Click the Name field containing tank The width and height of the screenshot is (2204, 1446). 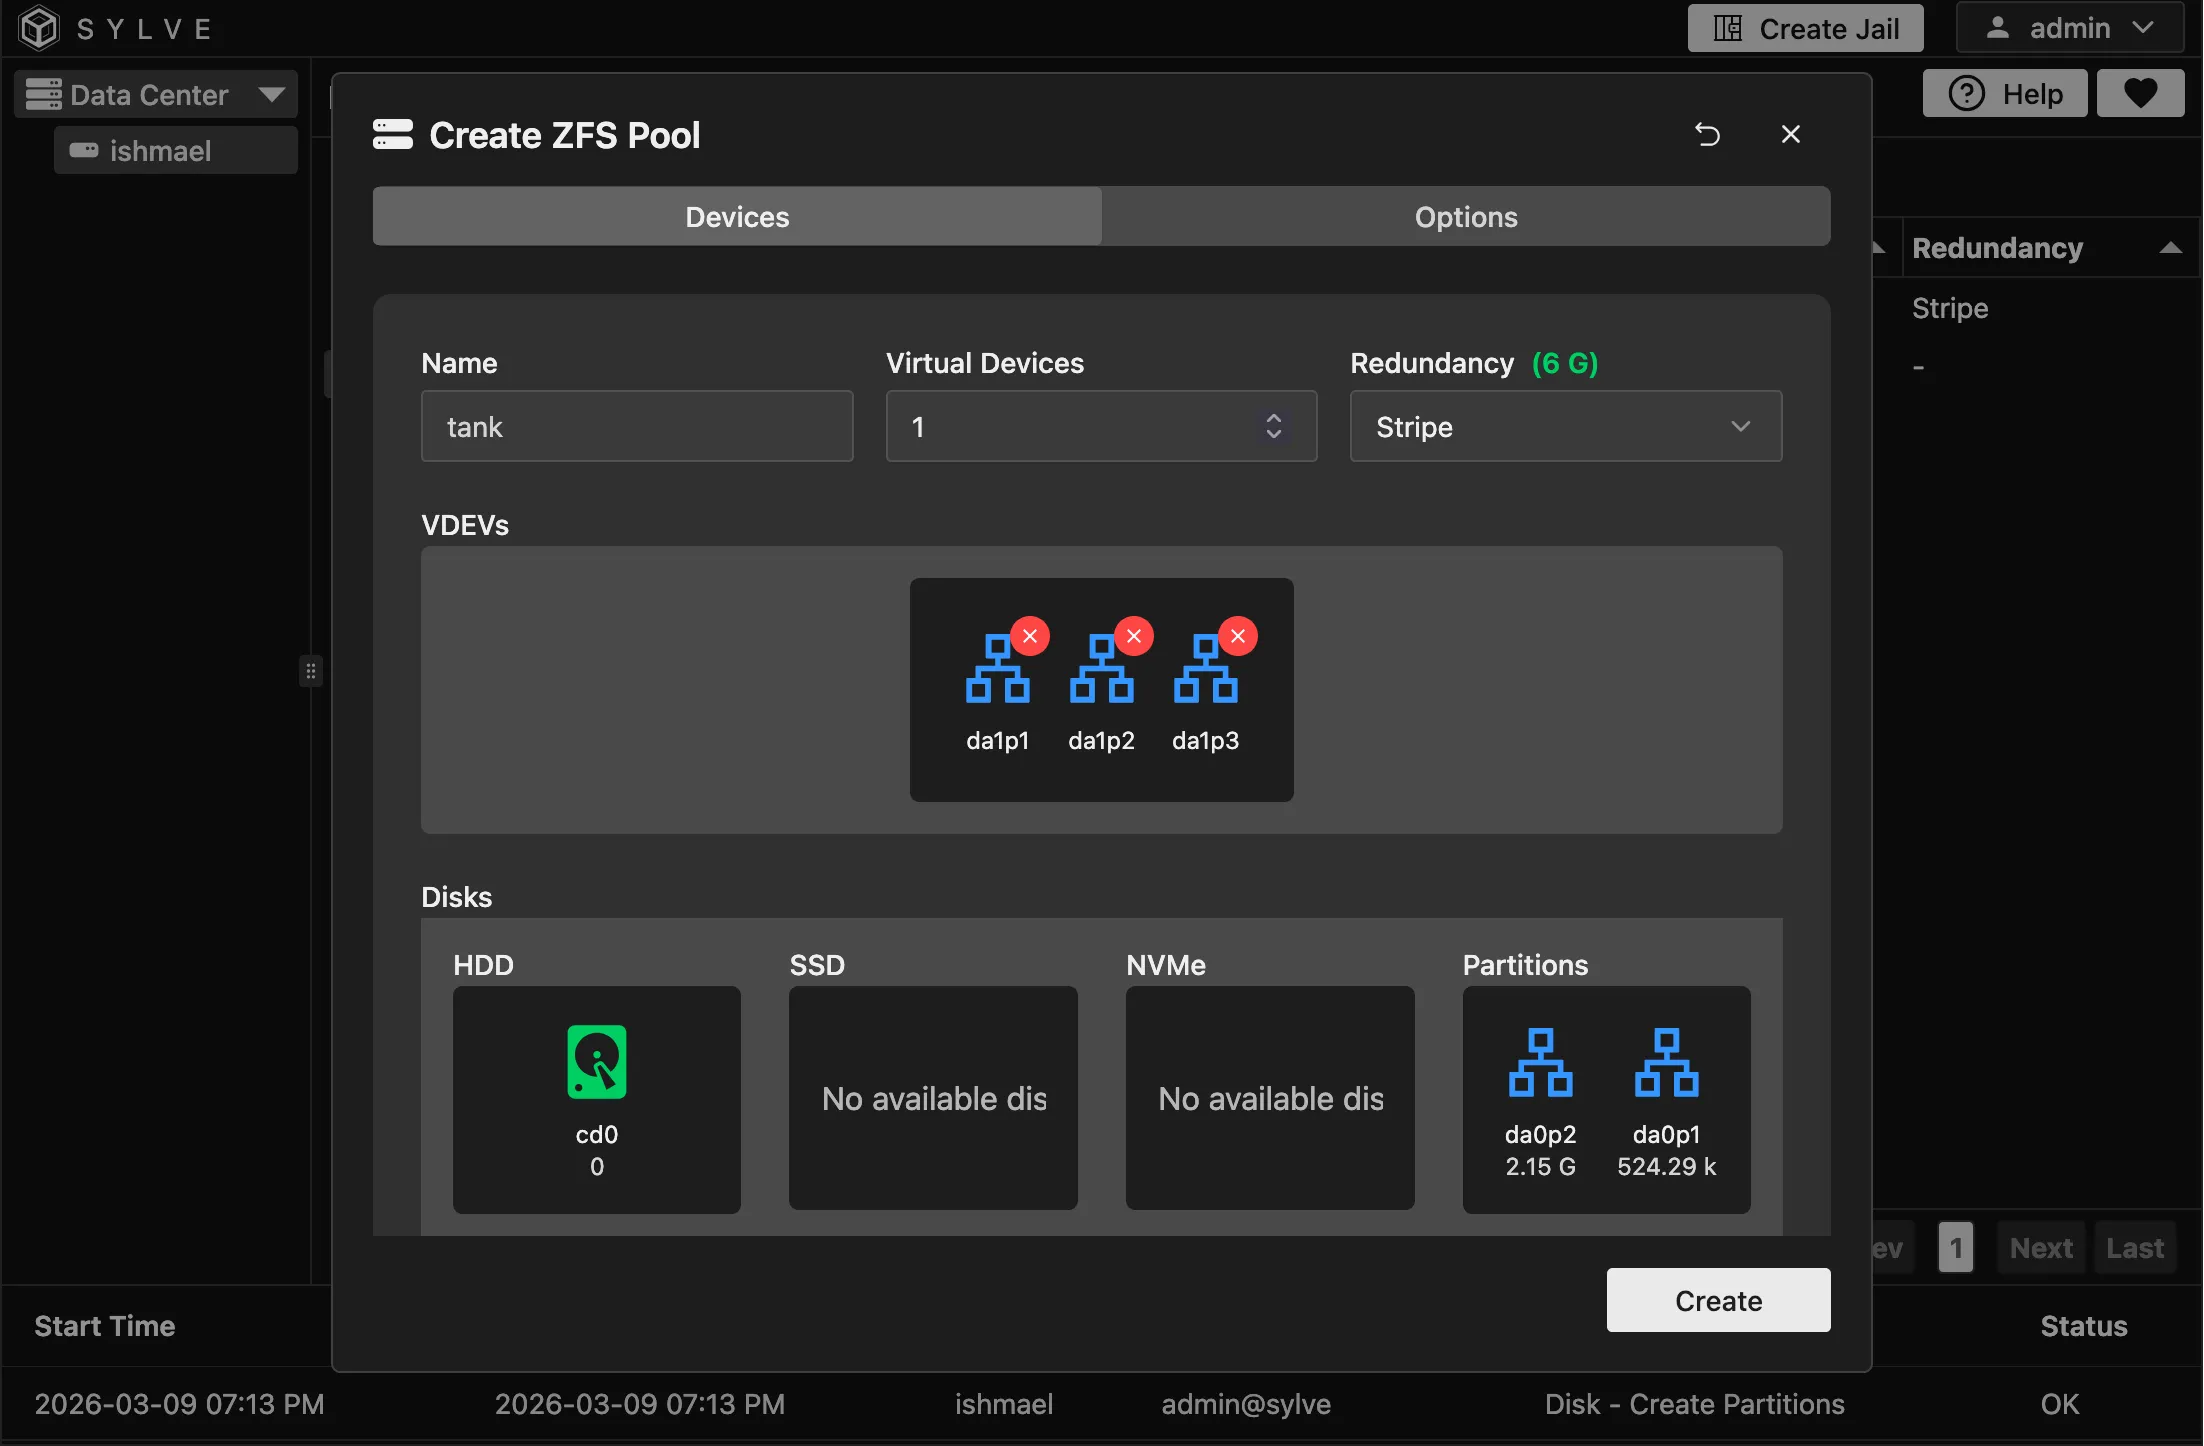point(637,426)
